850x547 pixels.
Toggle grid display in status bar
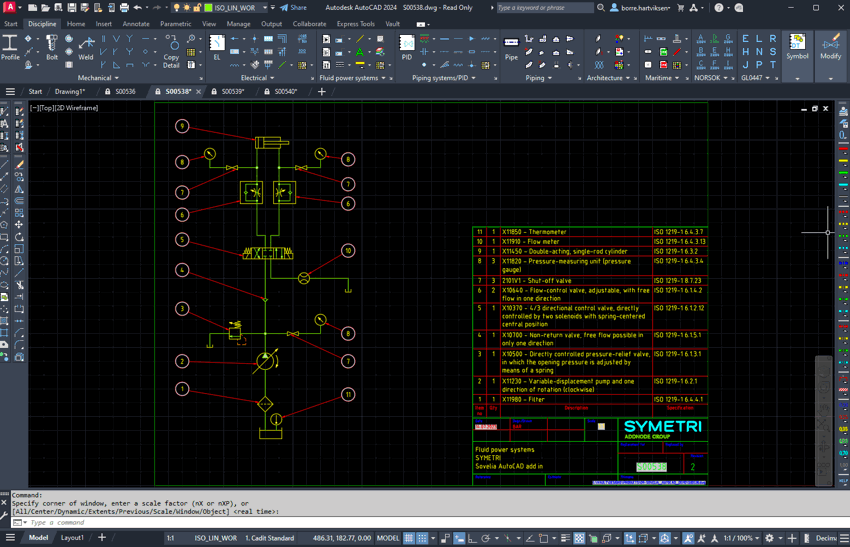click(409, 538)
